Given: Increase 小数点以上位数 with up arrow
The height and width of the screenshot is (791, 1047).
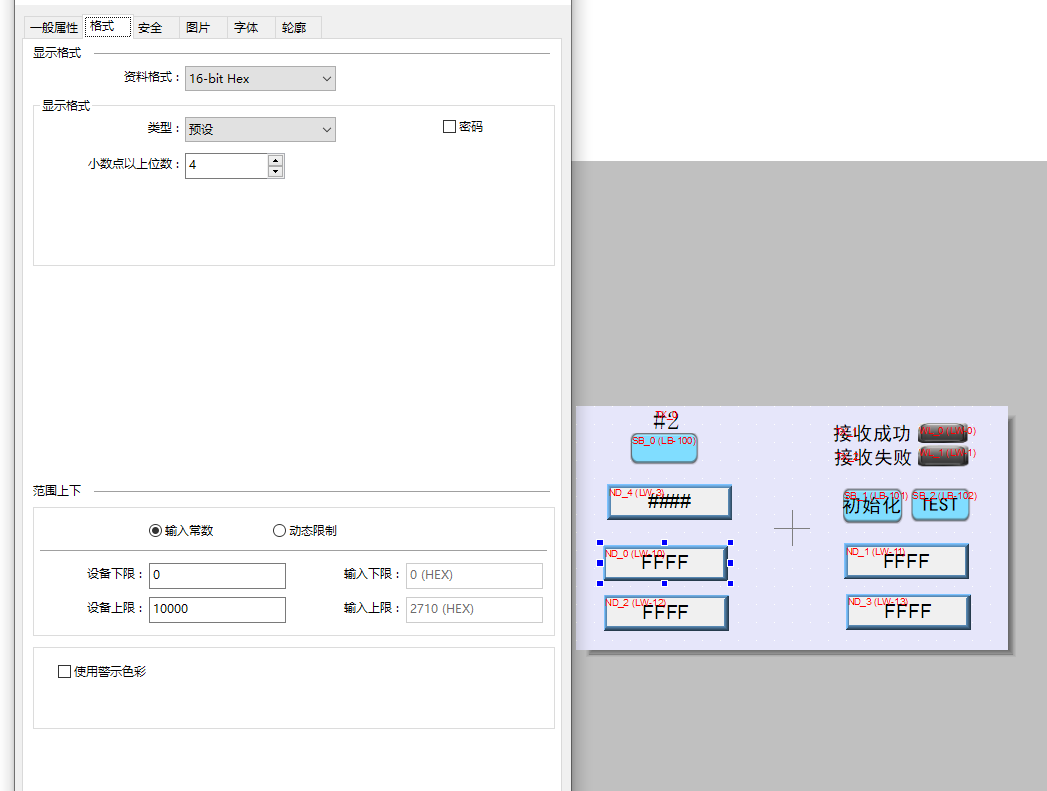Looking at the screenshot, I should tap(276, 160).
